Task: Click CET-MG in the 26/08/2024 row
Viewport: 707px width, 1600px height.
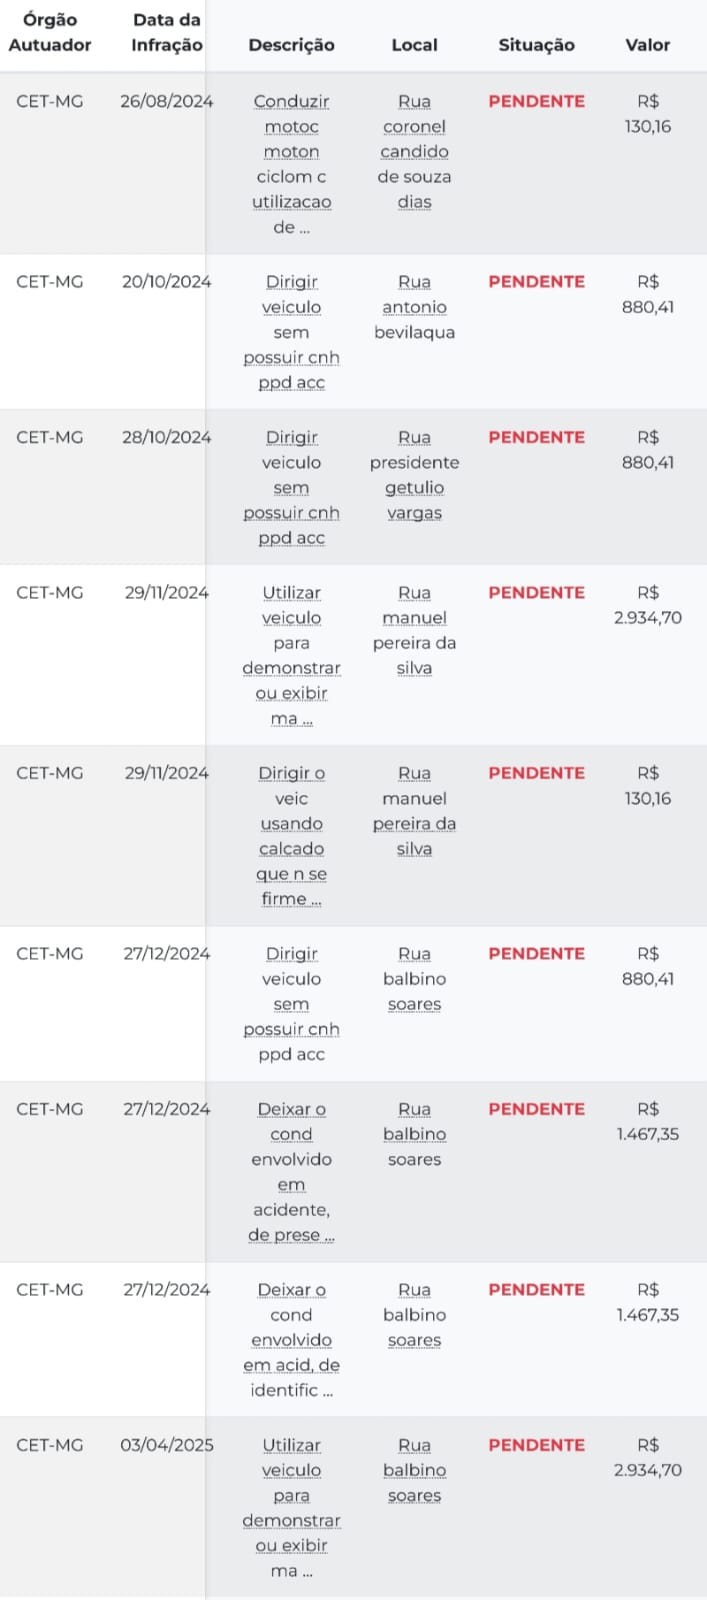Action: pos(50,101)
